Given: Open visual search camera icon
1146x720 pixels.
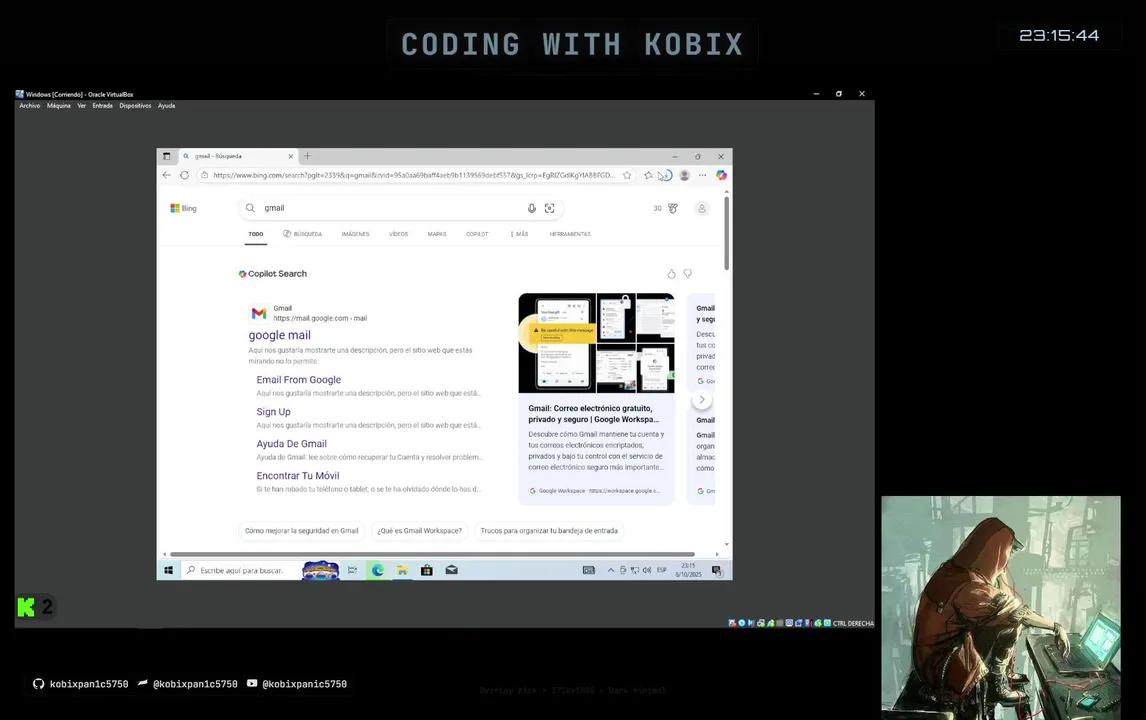Looking at the screenshot, I should pyautogui.click(x=550, y=208).
